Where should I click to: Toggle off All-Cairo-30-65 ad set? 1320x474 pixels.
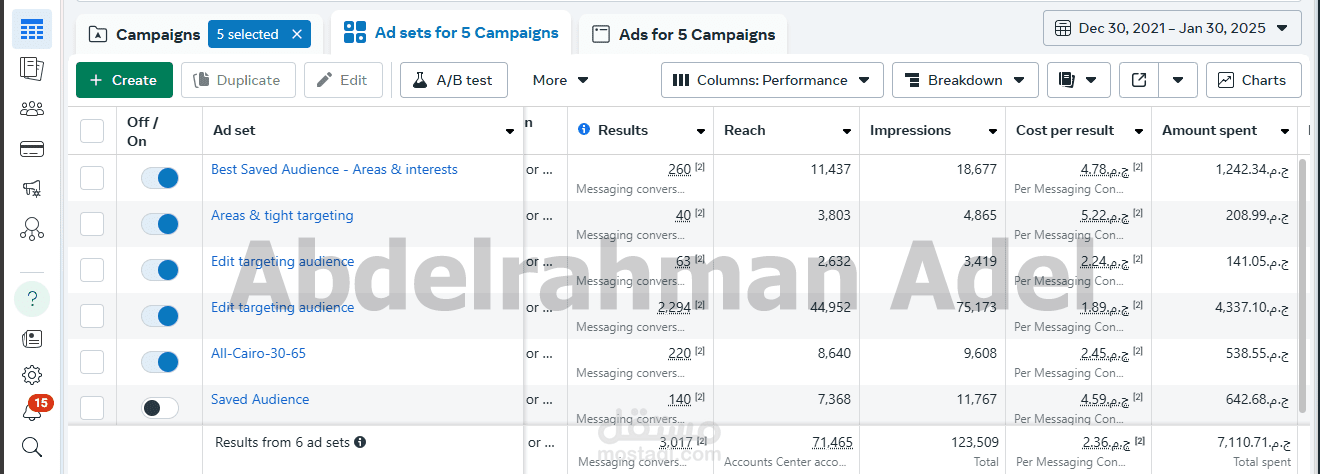pyautogui.click(x=160, y=362)
